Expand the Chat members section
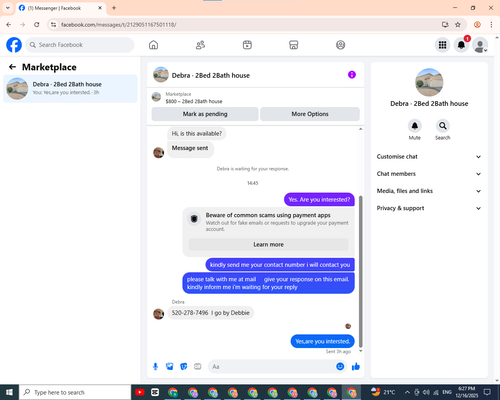Viewport: 500px width, 400px height. [429, 174]
